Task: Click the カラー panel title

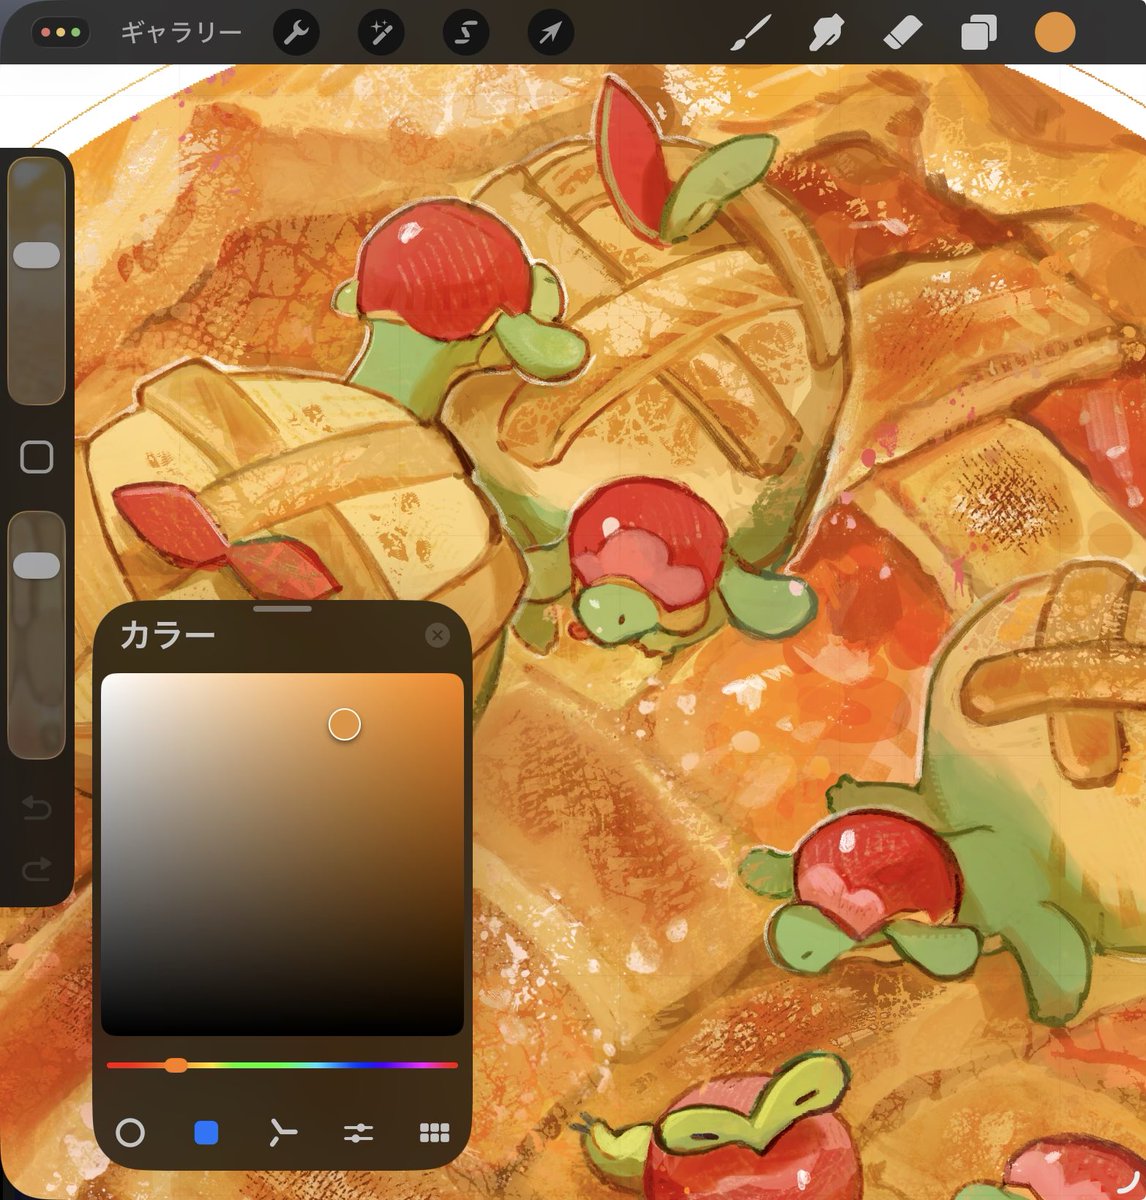Action: pyautogui.click(x=167, y=635)
